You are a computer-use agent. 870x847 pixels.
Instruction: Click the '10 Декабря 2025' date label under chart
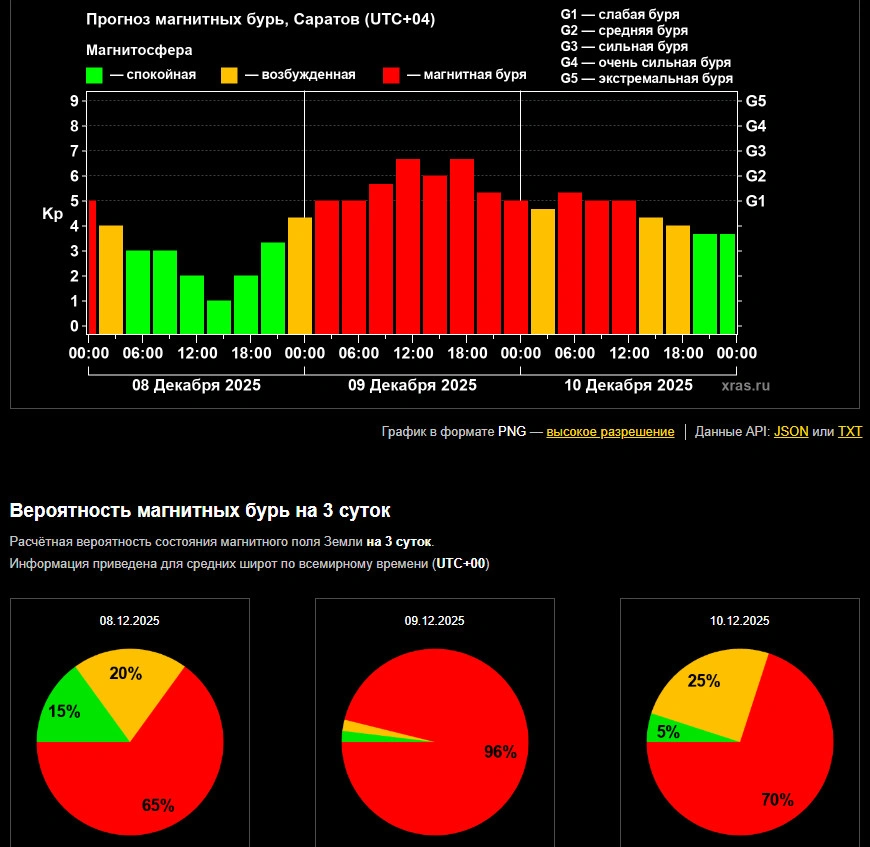pos(628,385)
